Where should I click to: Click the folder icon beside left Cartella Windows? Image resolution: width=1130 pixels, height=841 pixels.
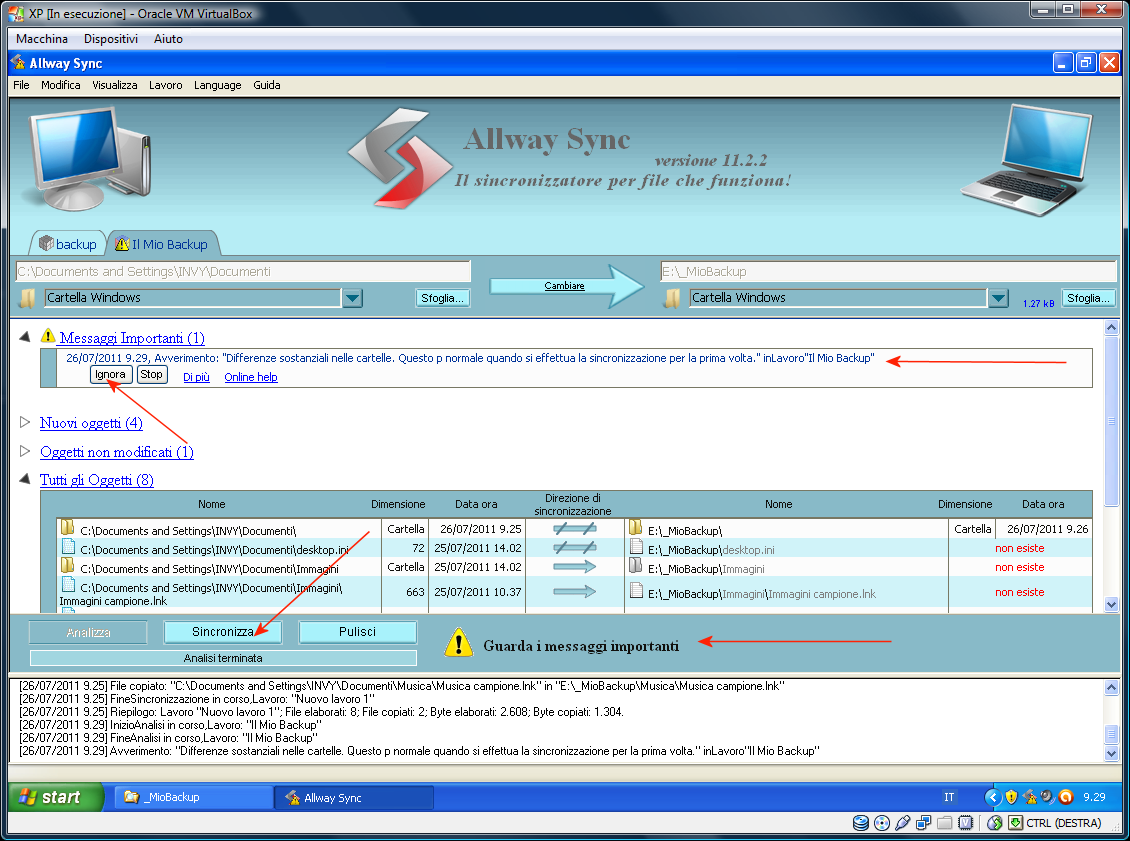coord(27,298)
